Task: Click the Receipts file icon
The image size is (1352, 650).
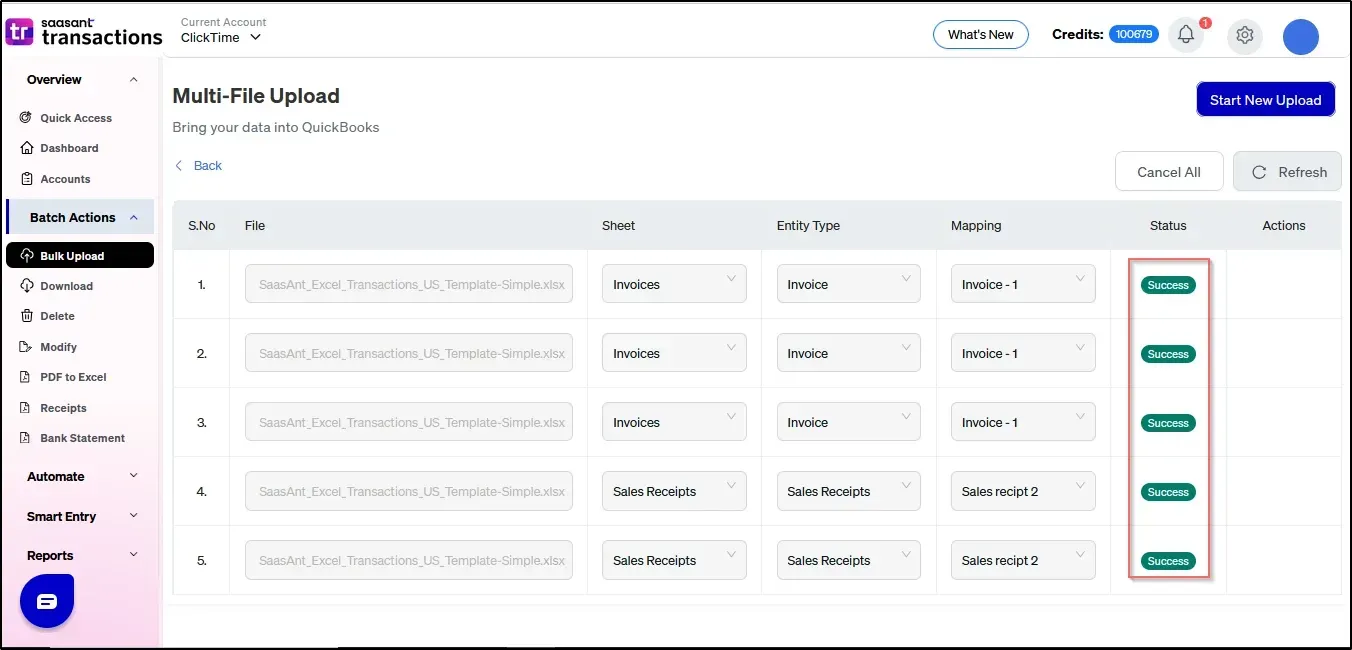Action: click(x=27, y=408)
